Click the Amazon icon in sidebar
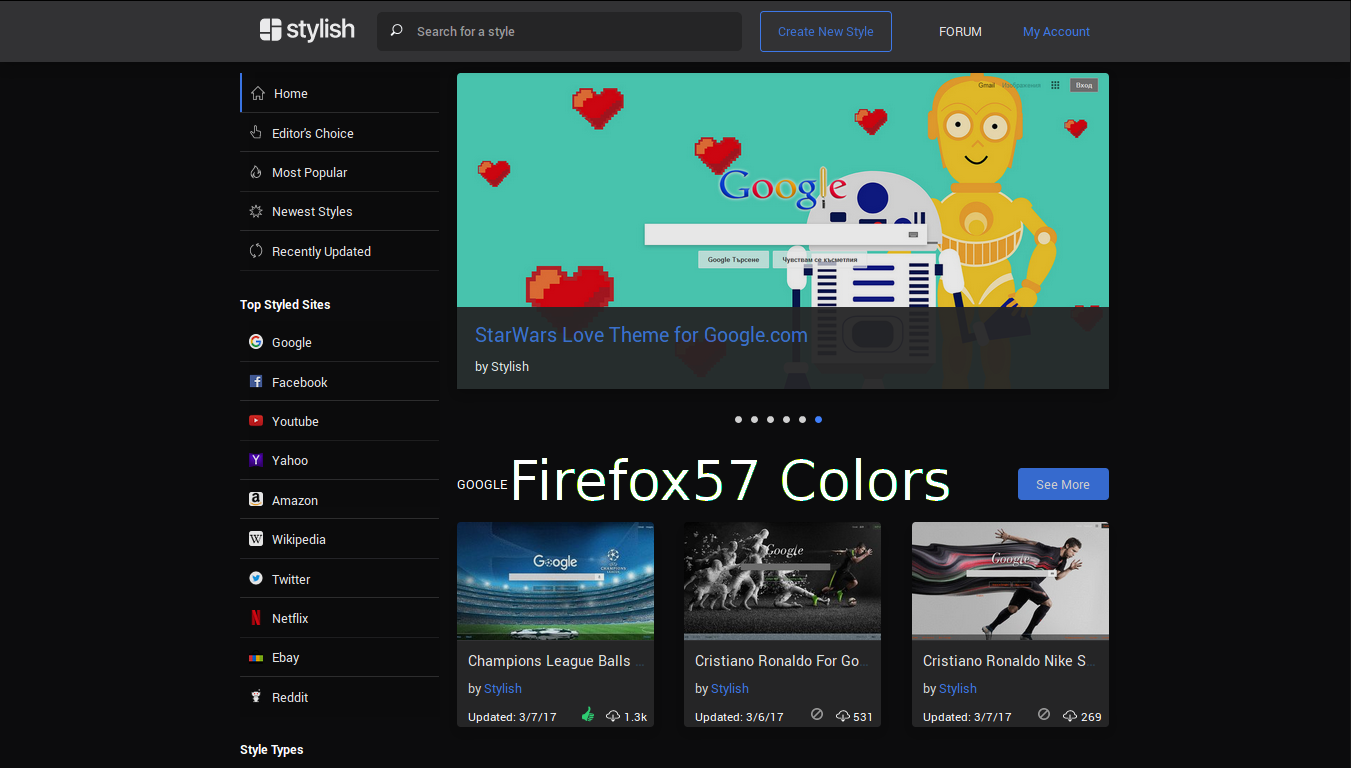1351x768 pixels. pyautogui.click(x=256, y=499)
